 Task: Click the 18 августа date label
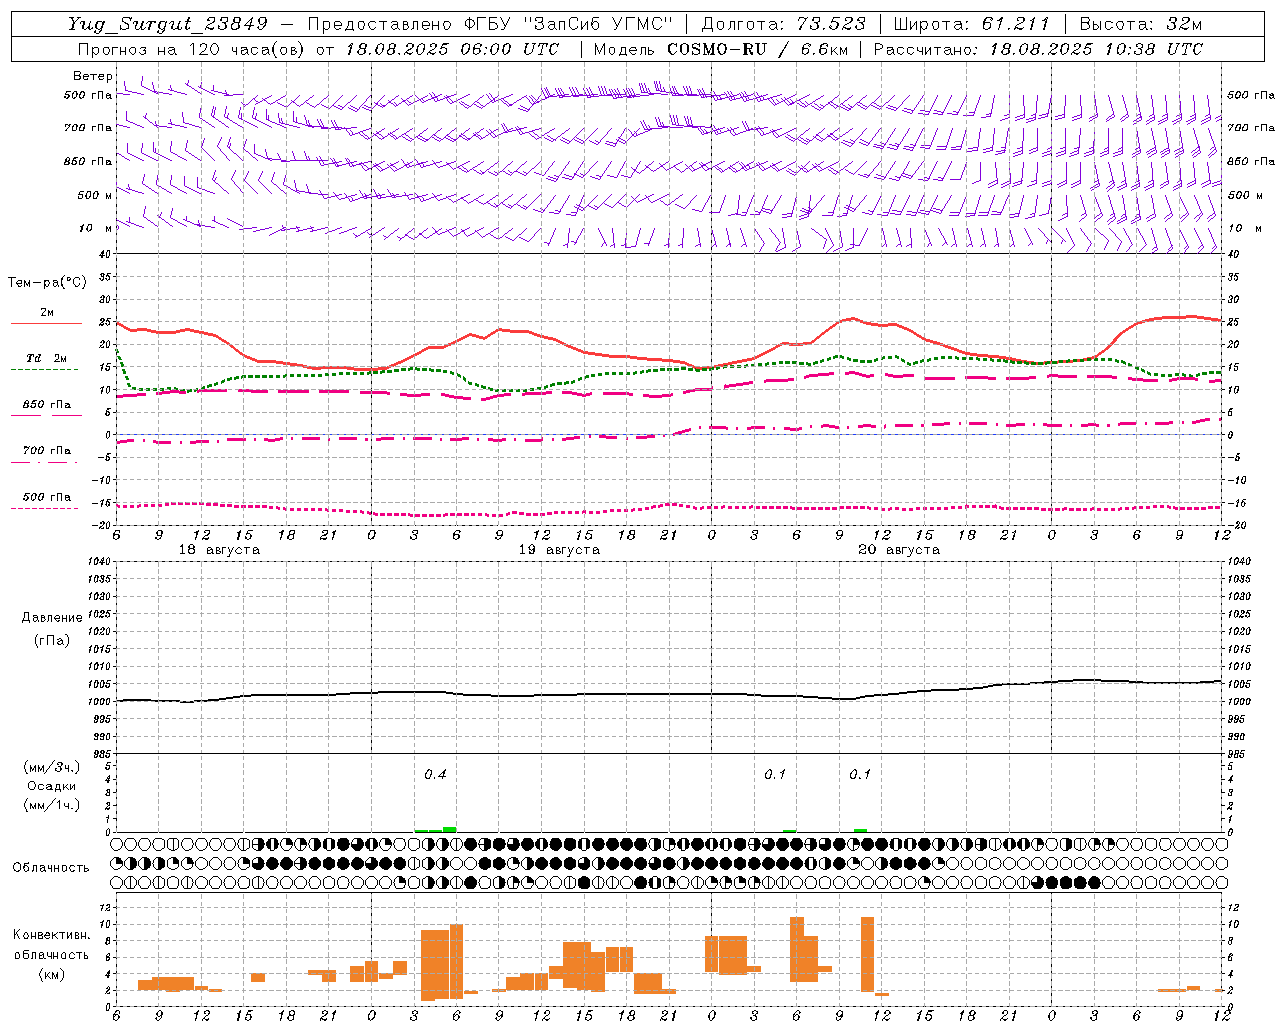(x=219, y=550)
